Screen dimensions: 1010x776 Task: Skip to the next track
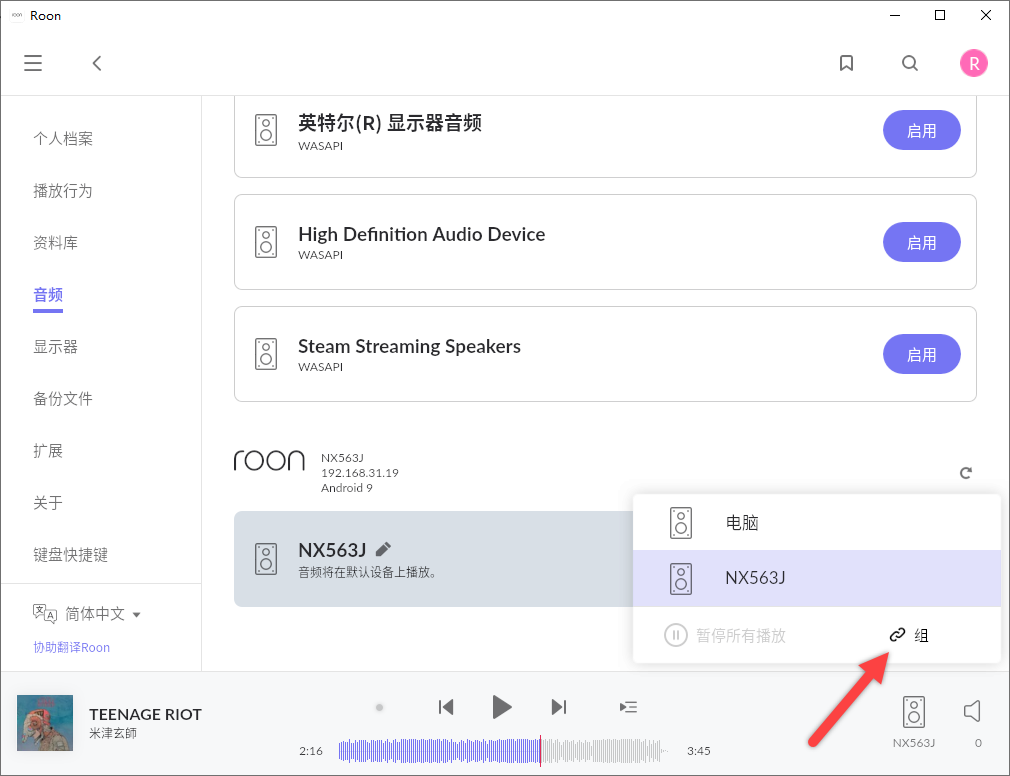558,707
